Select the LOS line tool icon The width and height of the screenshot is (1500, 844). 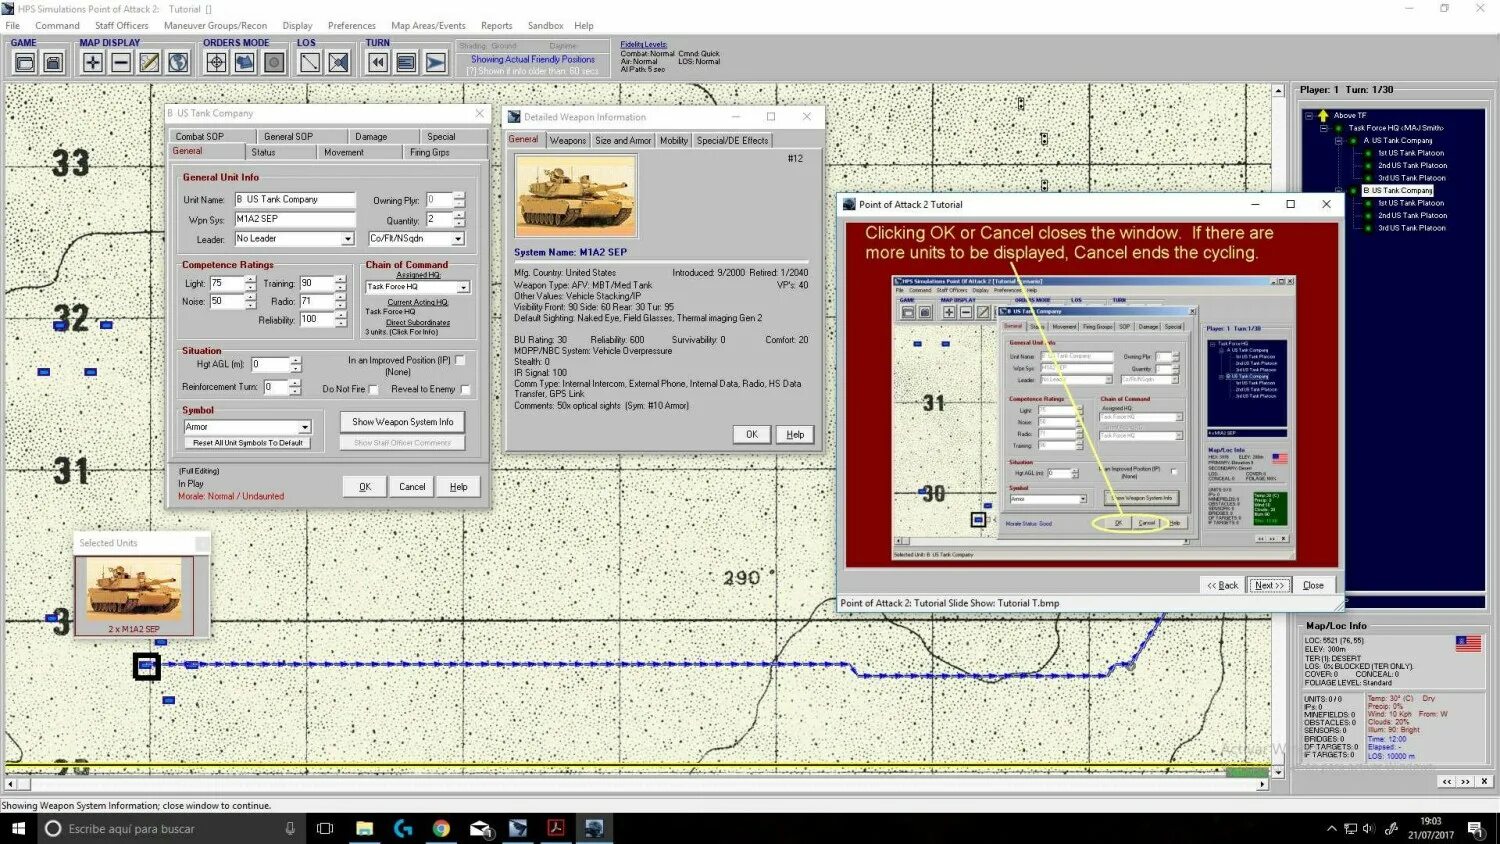(310, 63)
